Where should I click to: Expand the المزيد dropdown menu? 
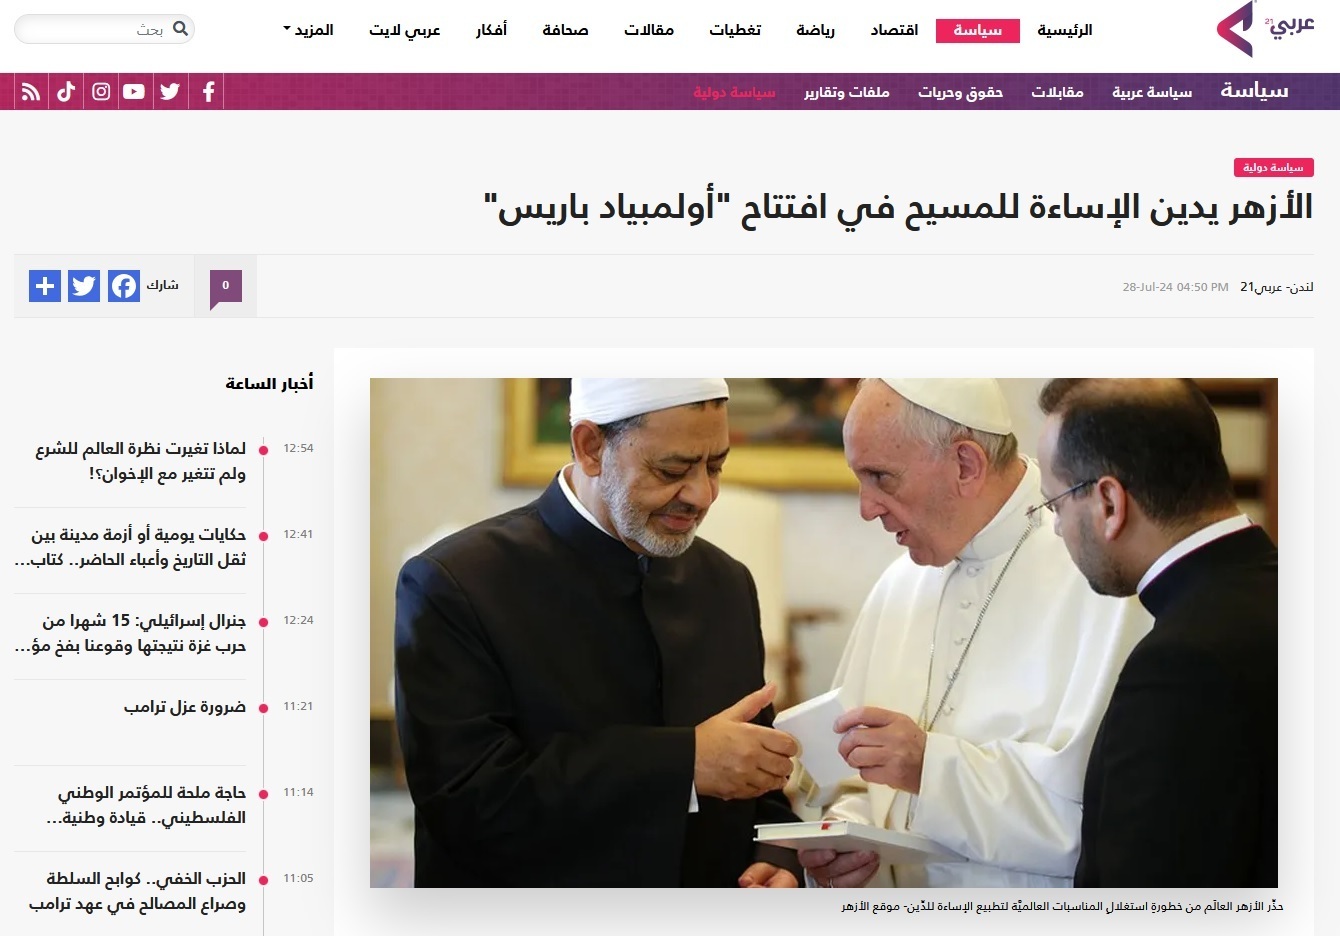coord(308,30)
